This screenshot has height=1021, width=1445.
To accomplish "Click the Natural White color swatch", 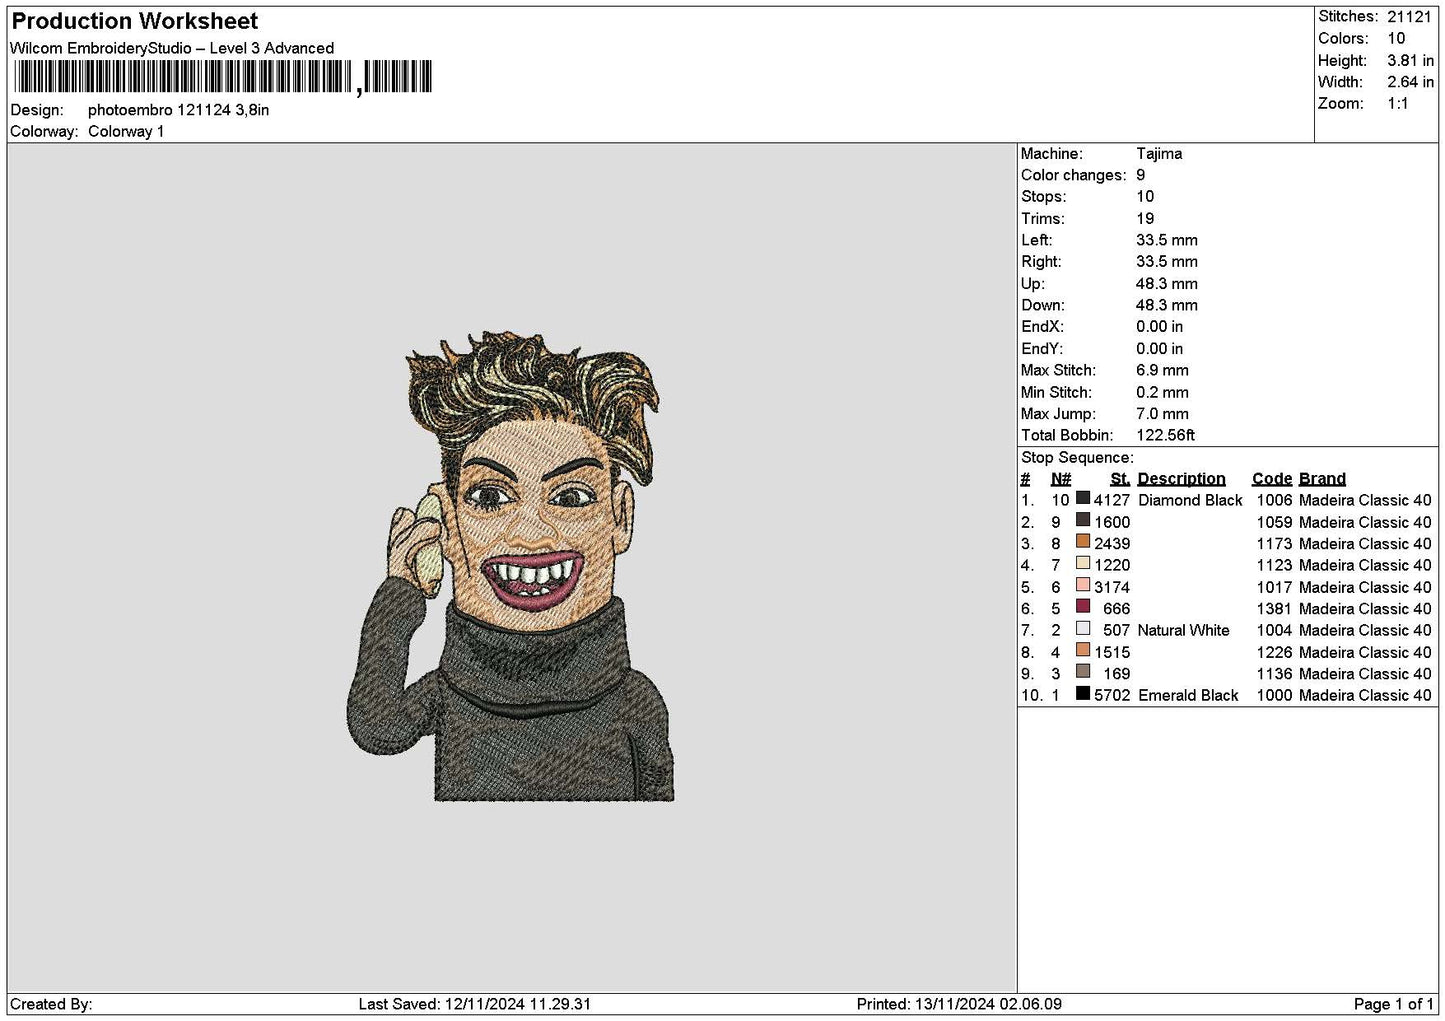I will (x=1083, y=629).
